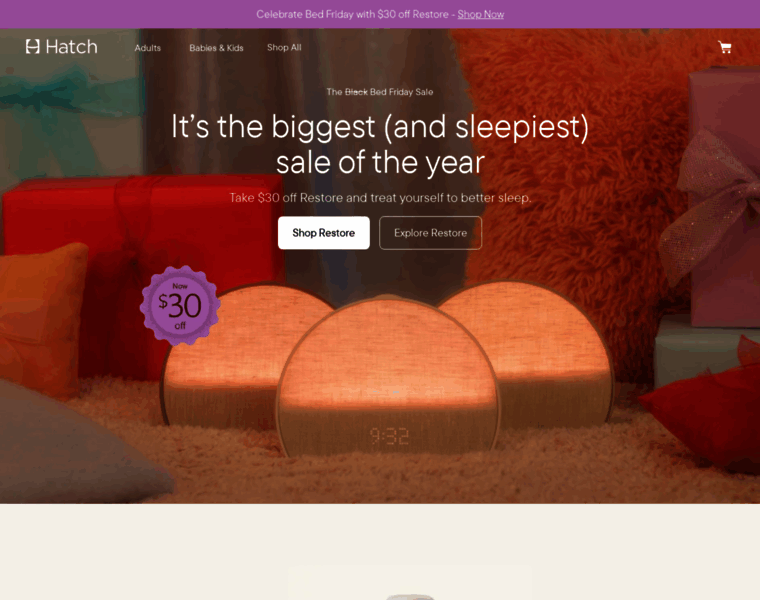Open the shopping cart icon
760x600 pixels.
[725, 47]
